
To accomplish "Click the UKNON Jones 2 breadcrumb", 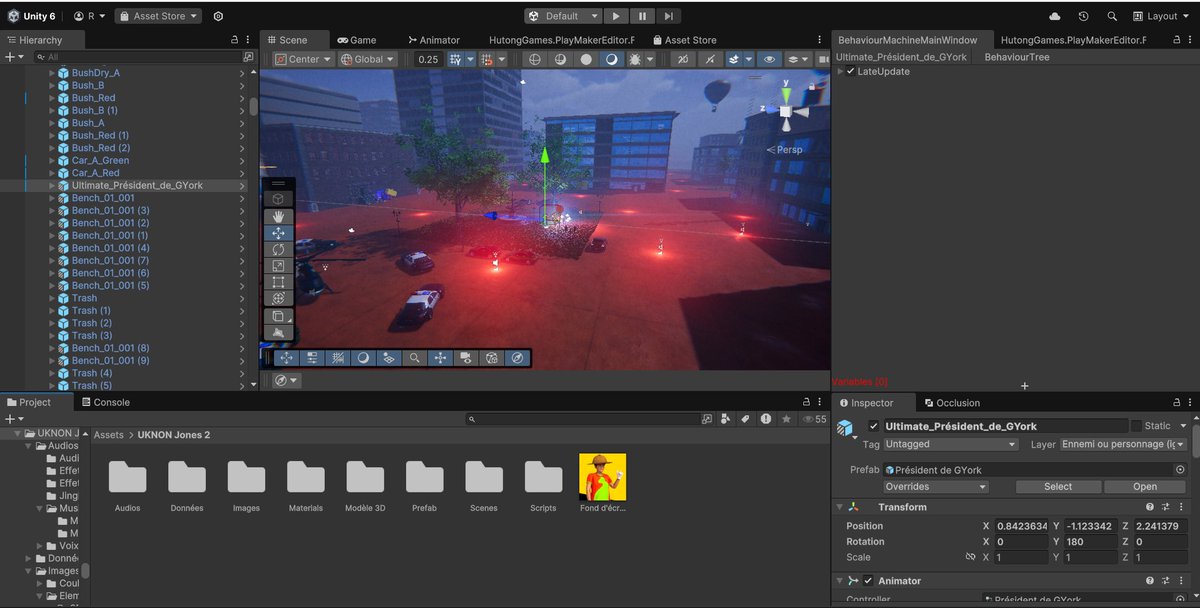I will click(x=173, y=435).
